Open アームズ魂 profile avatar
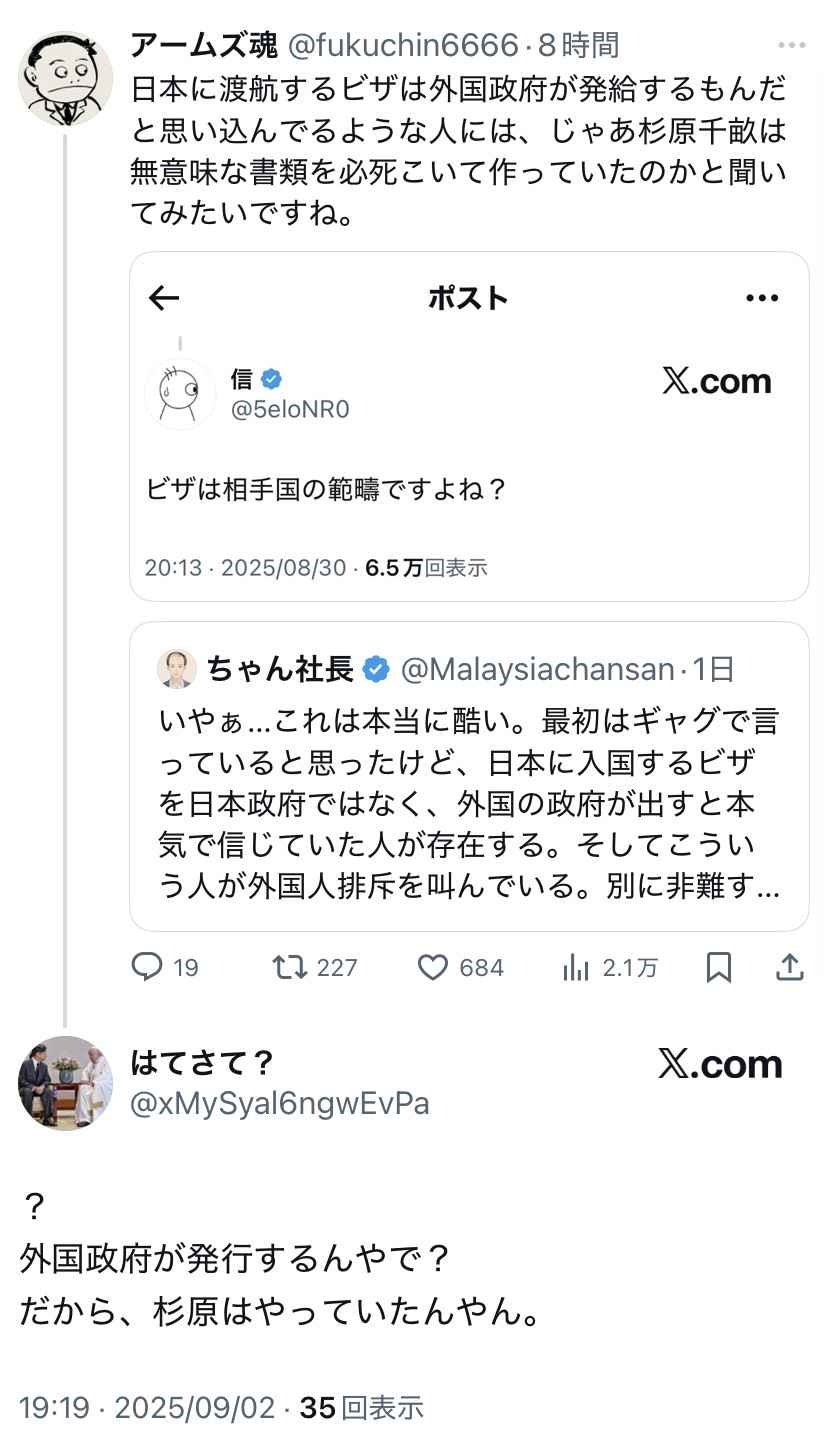This screenshot has height=1436, width=828. click(x=65, y=78)
